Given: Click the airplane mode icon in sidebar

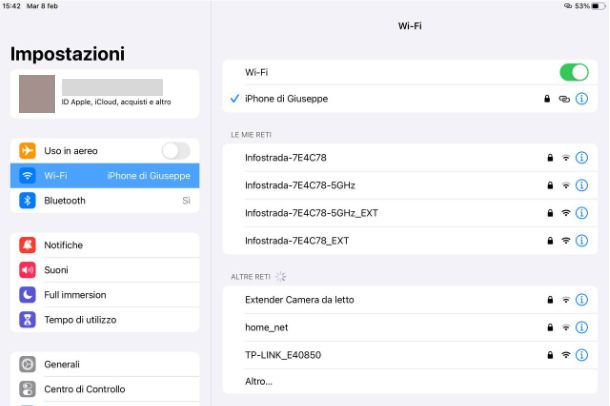Looking at the screenshot, I should pos(27,151).
